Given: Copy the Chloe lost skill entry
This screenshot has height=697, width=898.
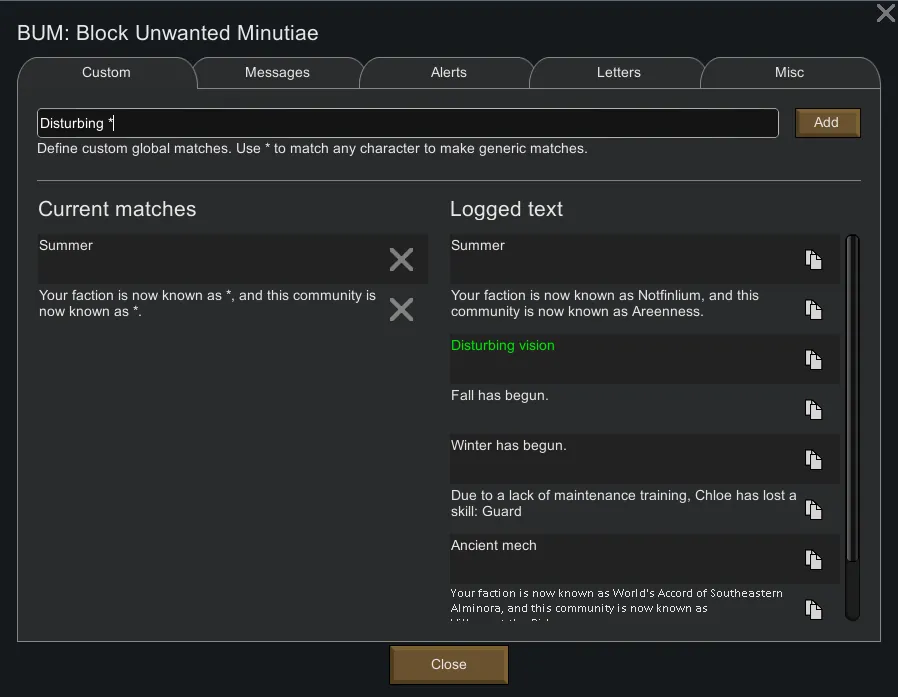Looking at the screenshot, I should pyautogui.click(x=814, y=510).
